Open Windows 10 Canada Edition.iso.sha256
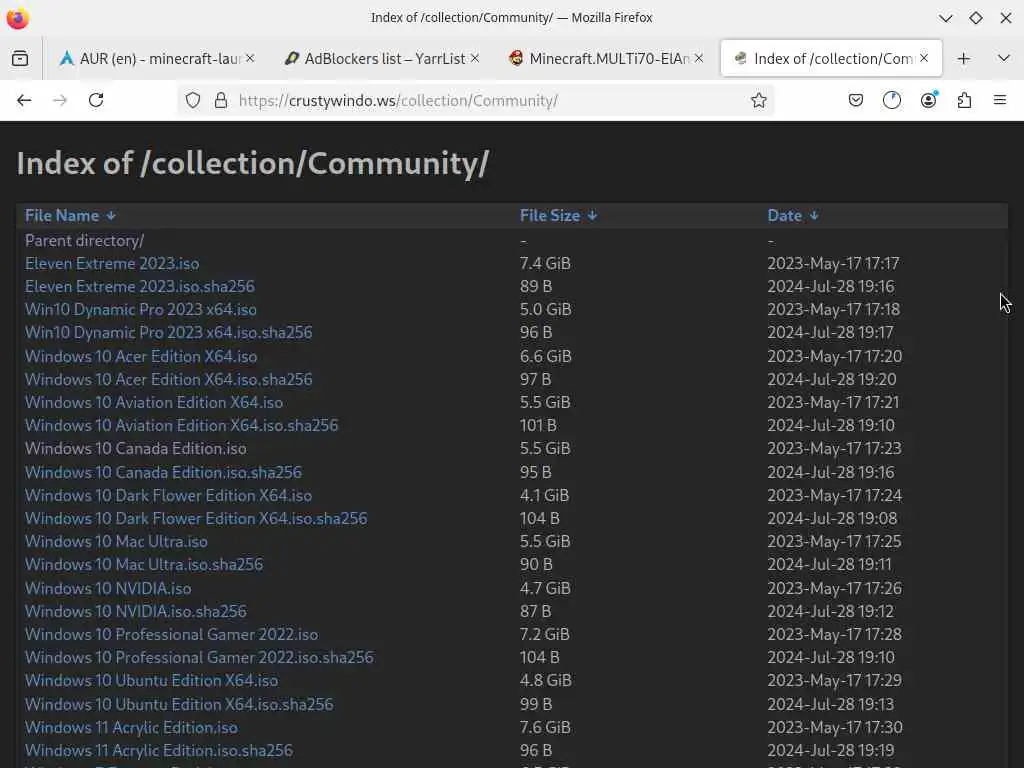This screenshot has width=1024, height=768. pyautogui.click(x=163, y=472)
